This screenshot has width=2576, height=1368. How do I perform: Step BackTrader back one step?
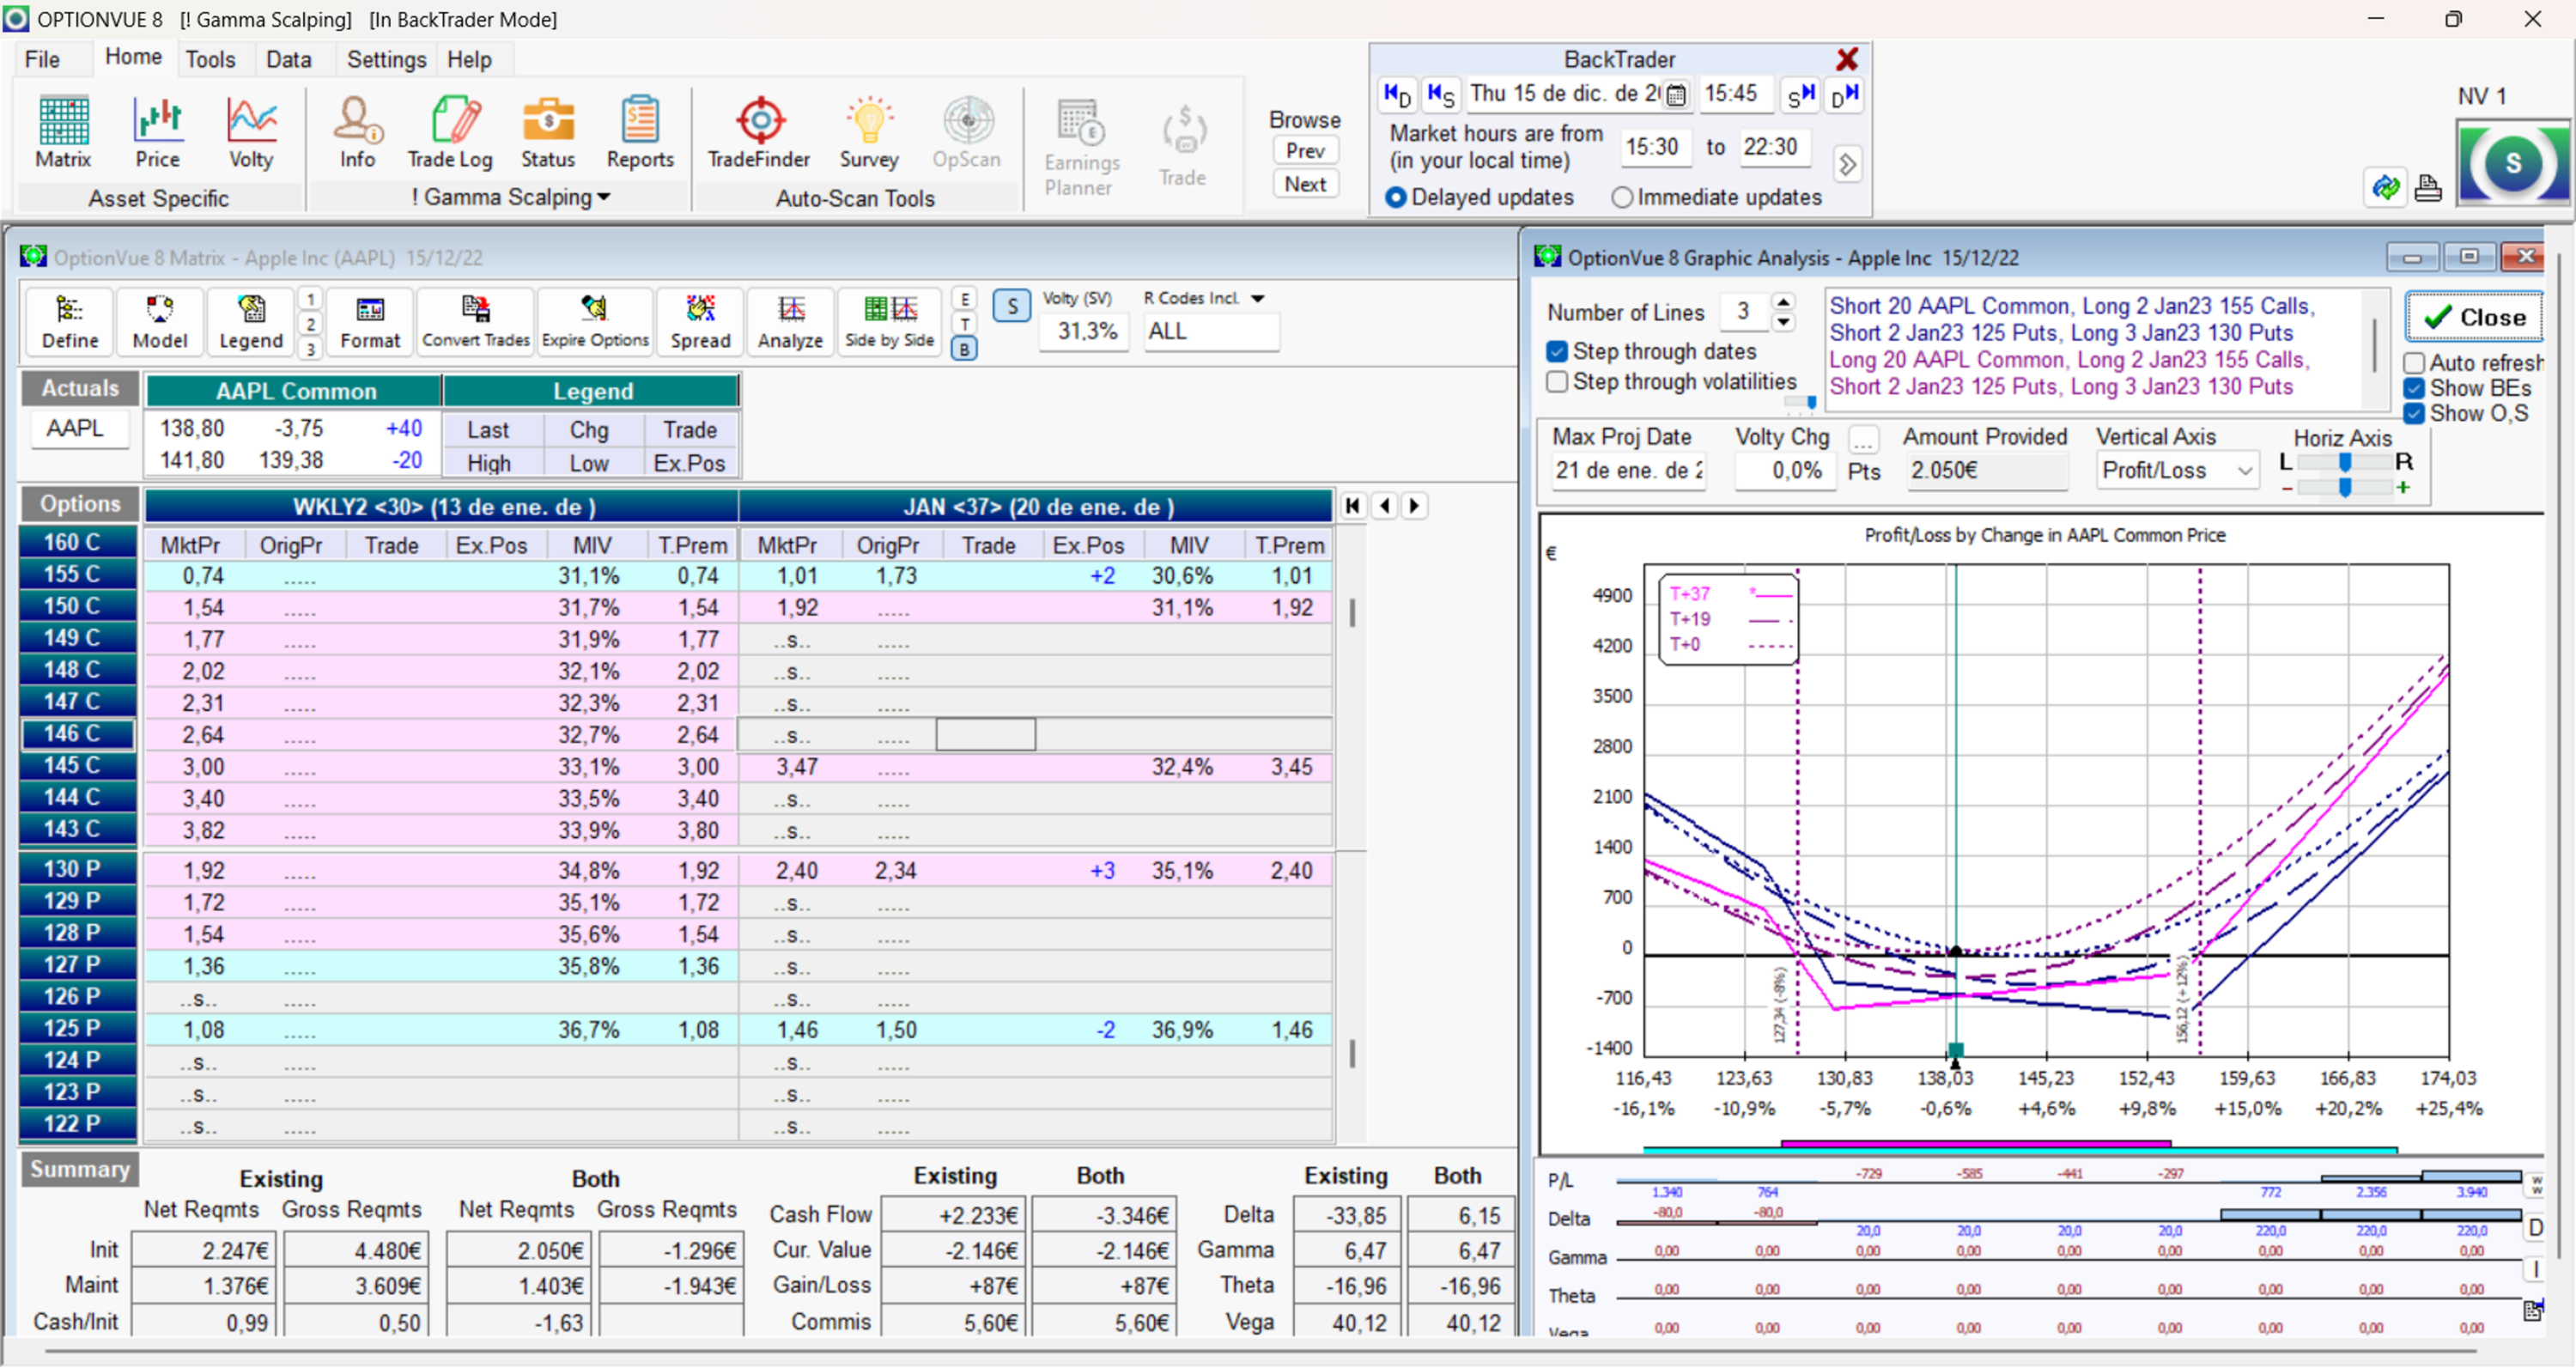1441,94
